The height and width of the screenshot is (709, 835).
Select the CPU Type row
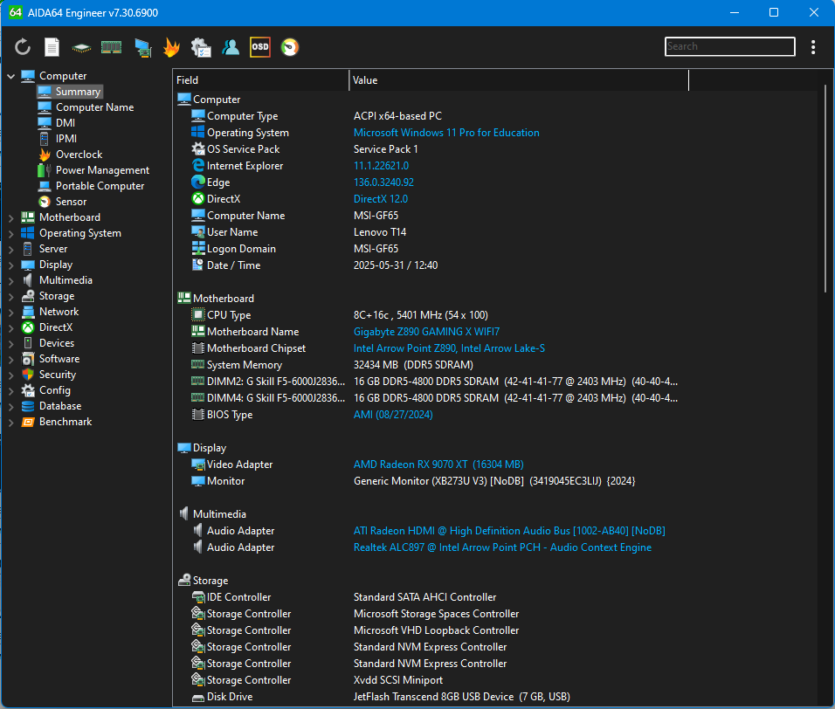point(431,315)
